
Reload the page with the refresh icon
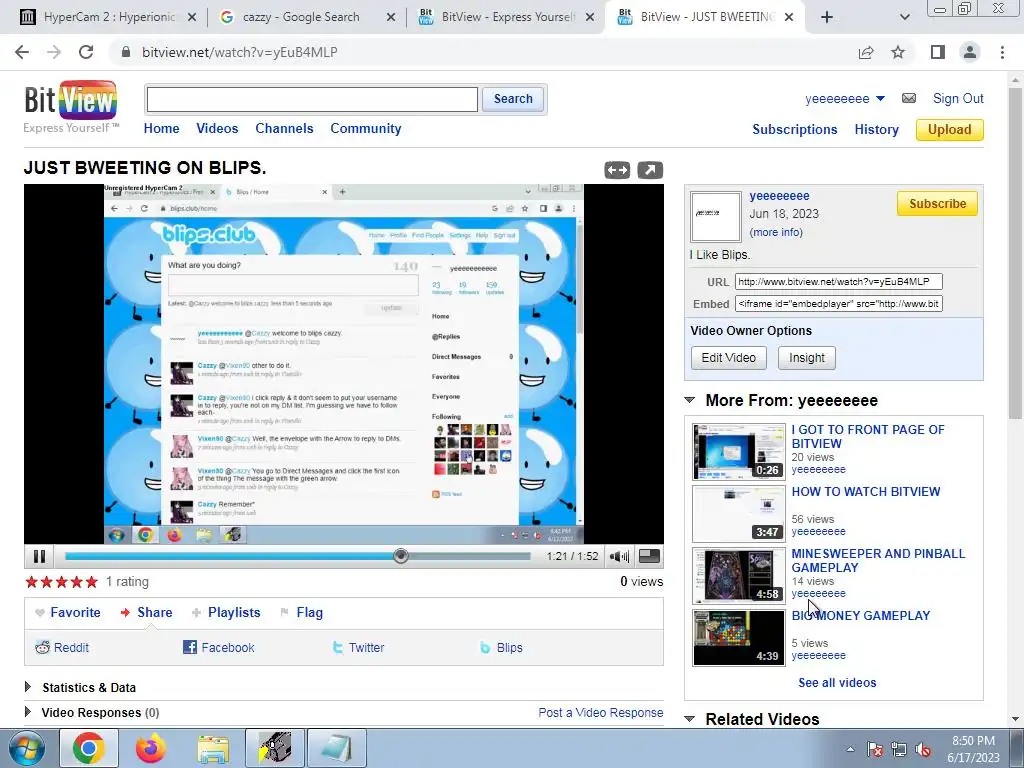(86, 52)
